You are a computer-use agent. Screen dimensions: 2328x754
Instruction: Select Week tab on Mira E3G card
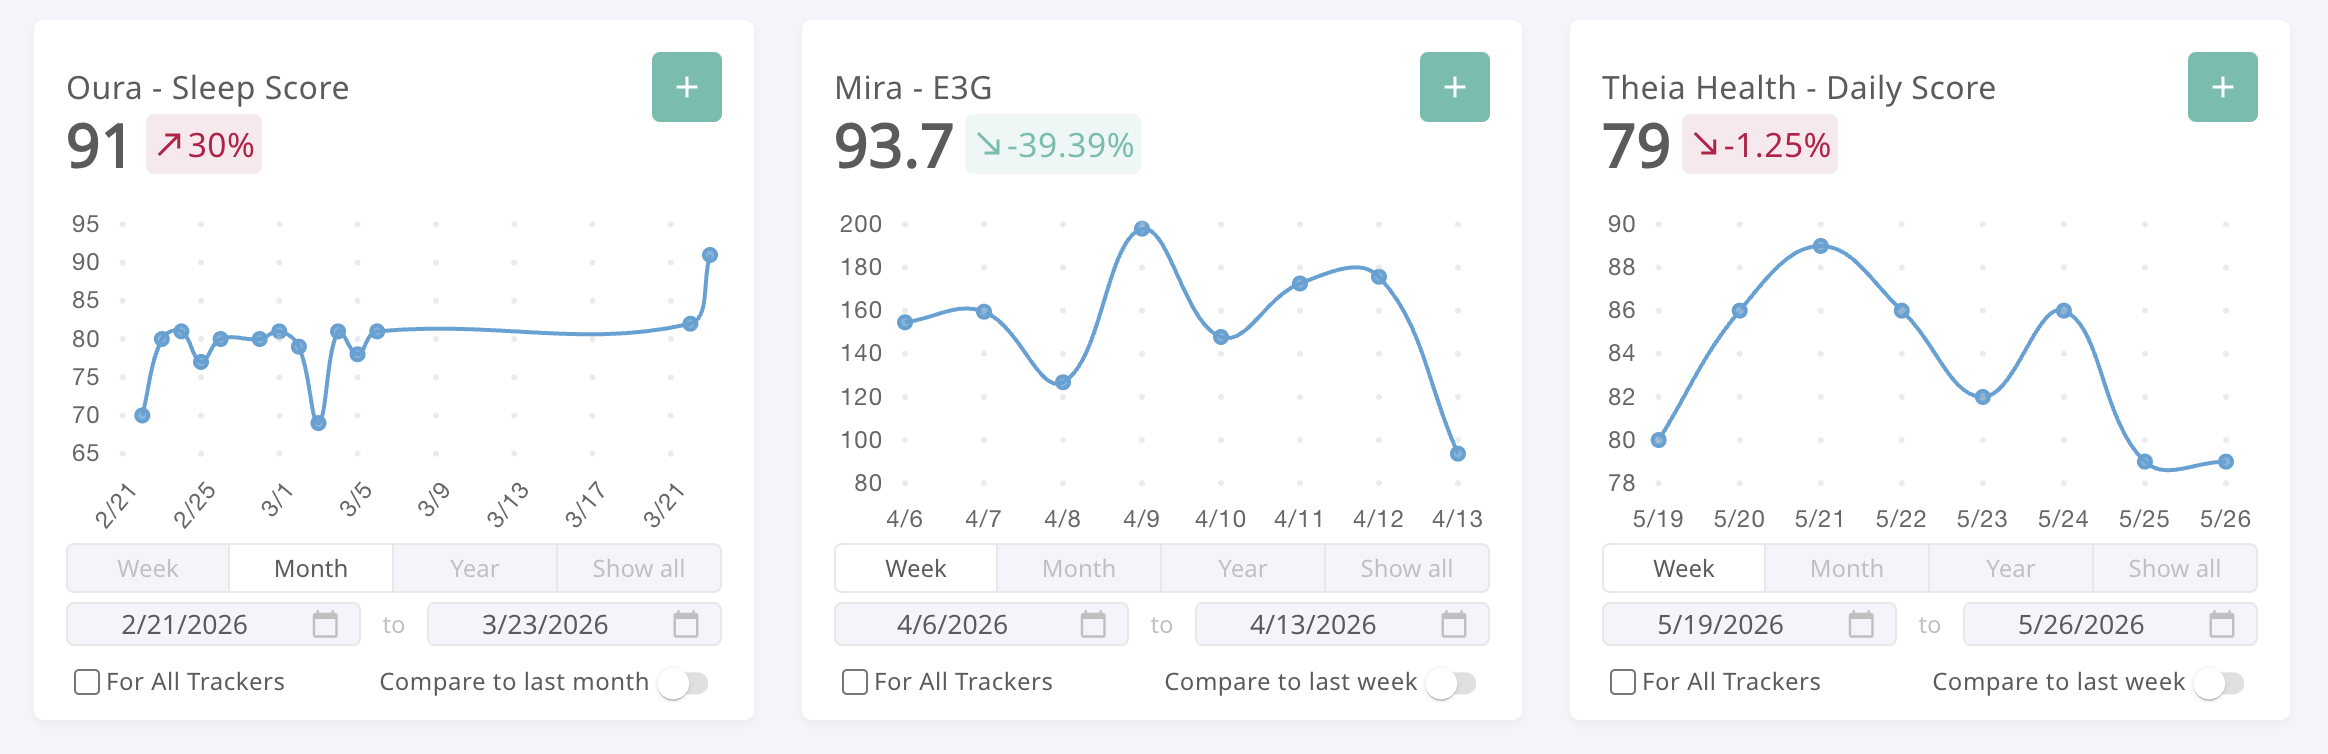tap(916, 568)
